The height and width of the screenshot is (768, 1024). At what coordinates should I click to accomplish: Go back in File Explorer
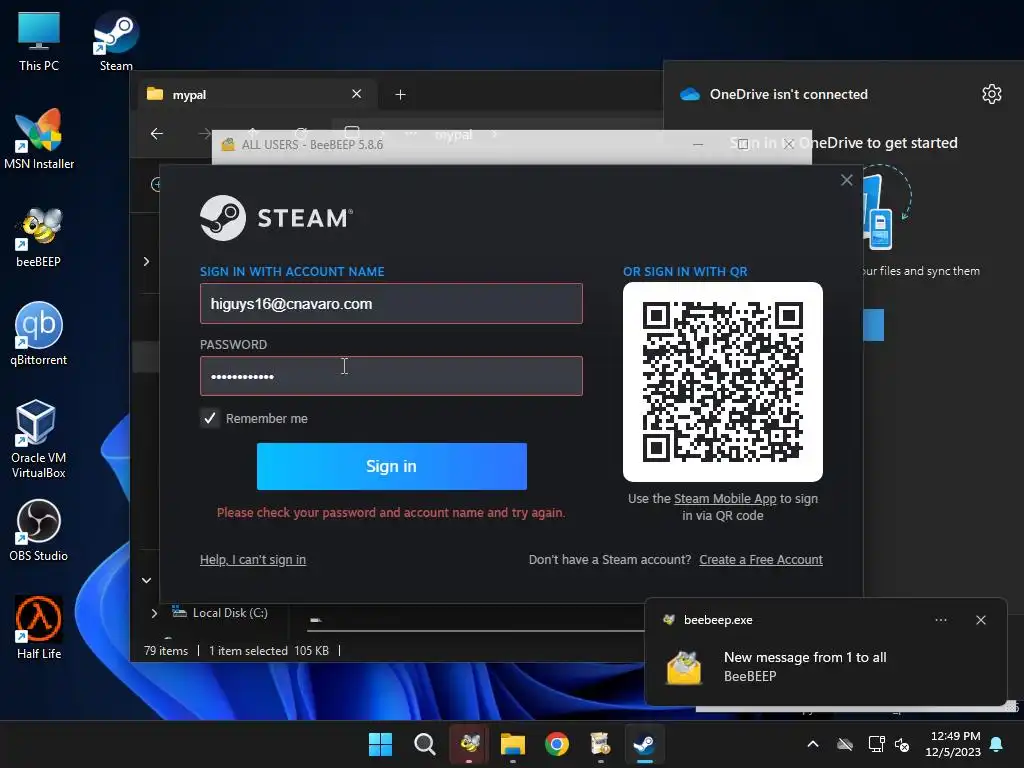pyautogui.click(x=157, y=134)
